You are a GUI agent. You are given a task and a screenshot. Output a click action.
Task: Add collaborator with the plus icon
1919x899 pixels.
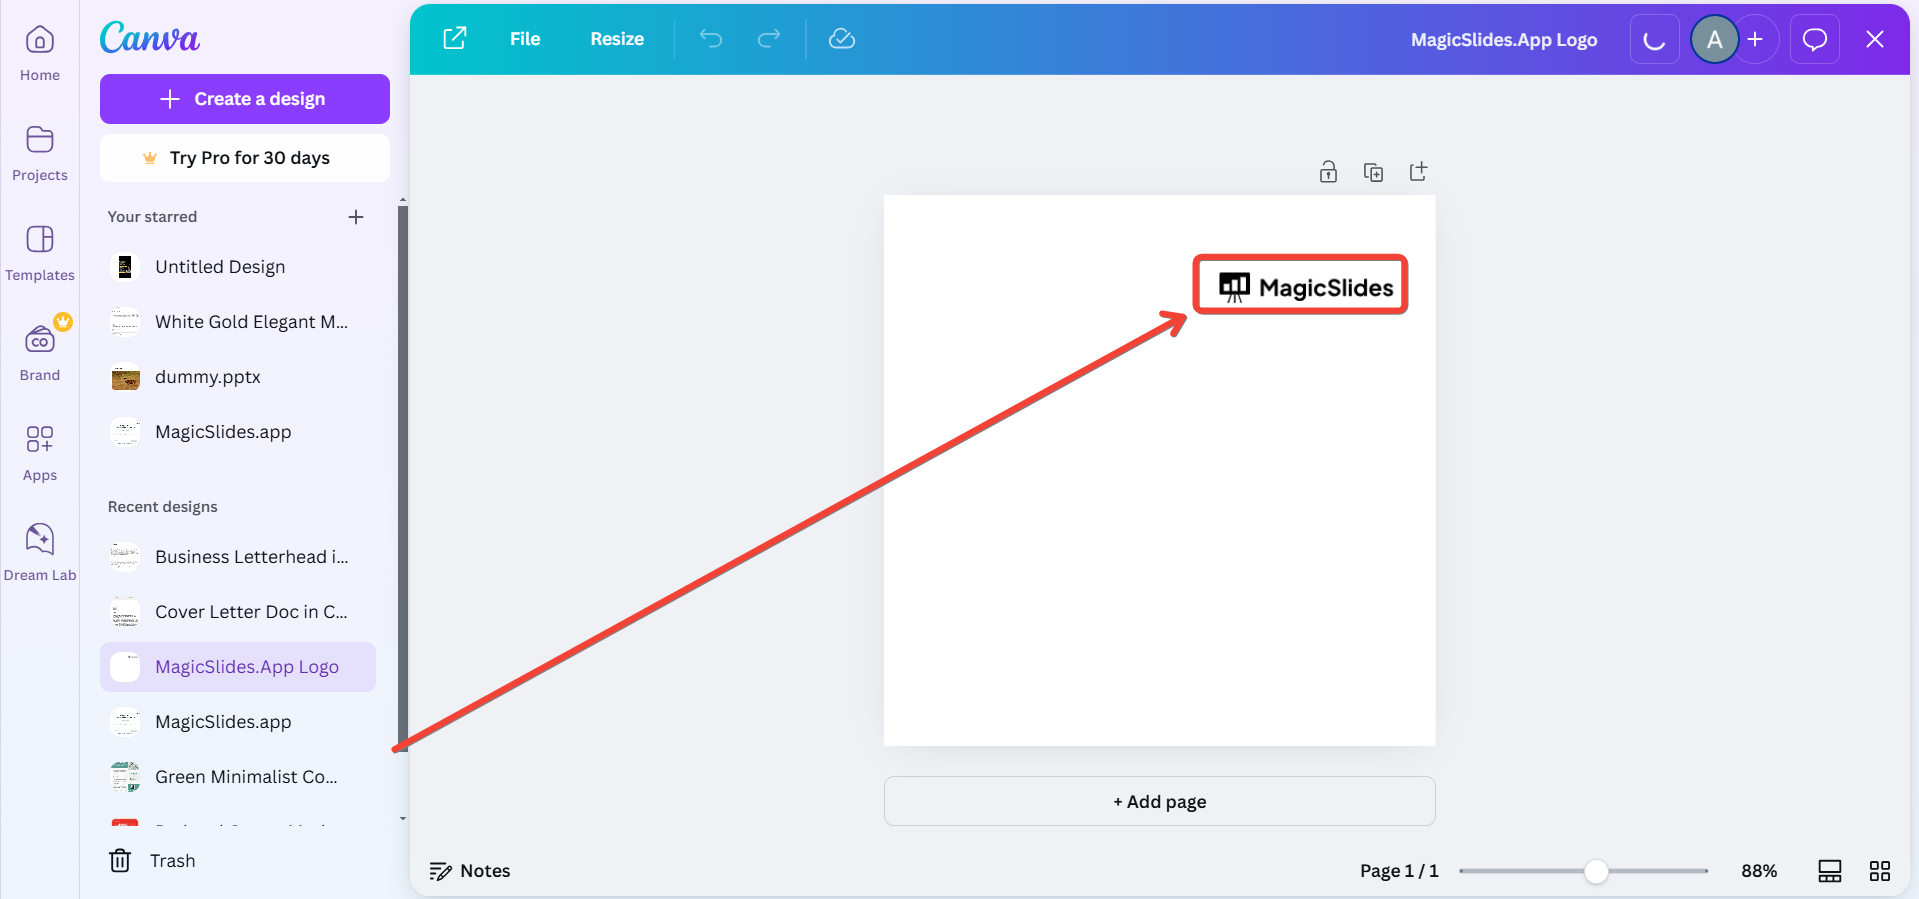click(x=1756, y=39)
